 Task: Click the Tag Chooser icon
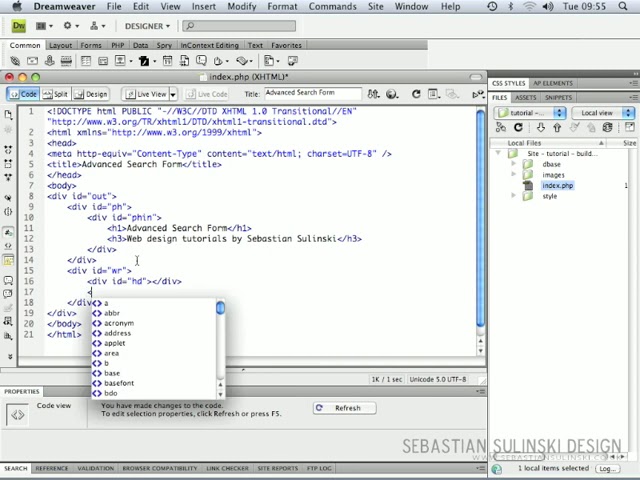[293, 61]
